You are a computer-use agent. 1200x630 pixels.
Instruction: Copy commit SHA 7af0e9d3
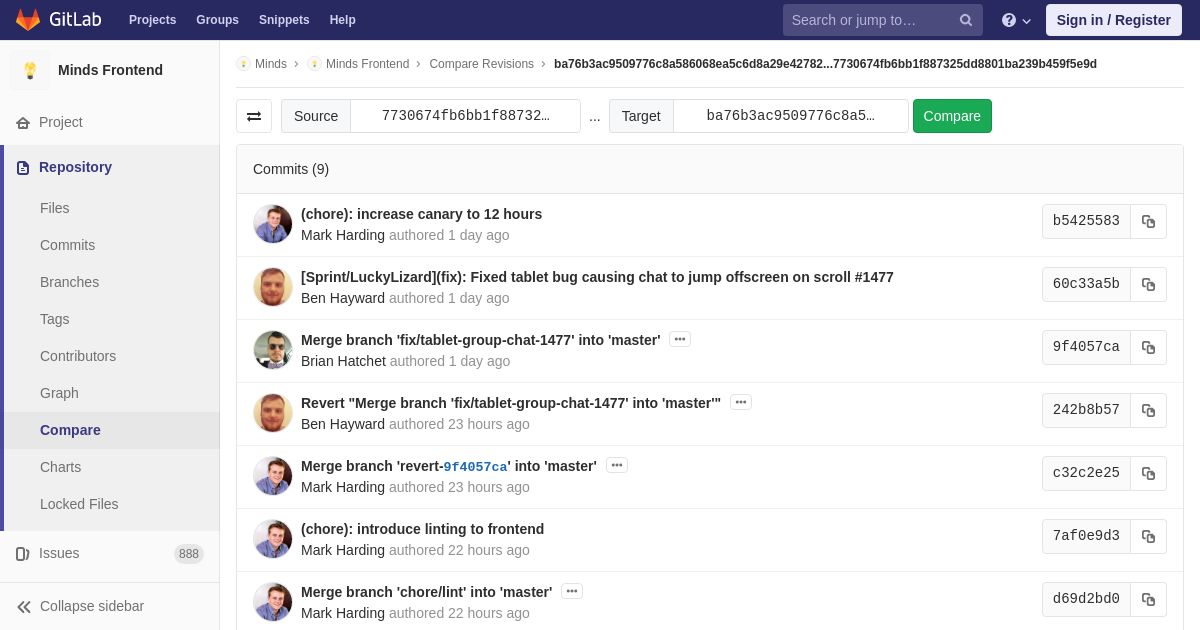pos(1148,537)
